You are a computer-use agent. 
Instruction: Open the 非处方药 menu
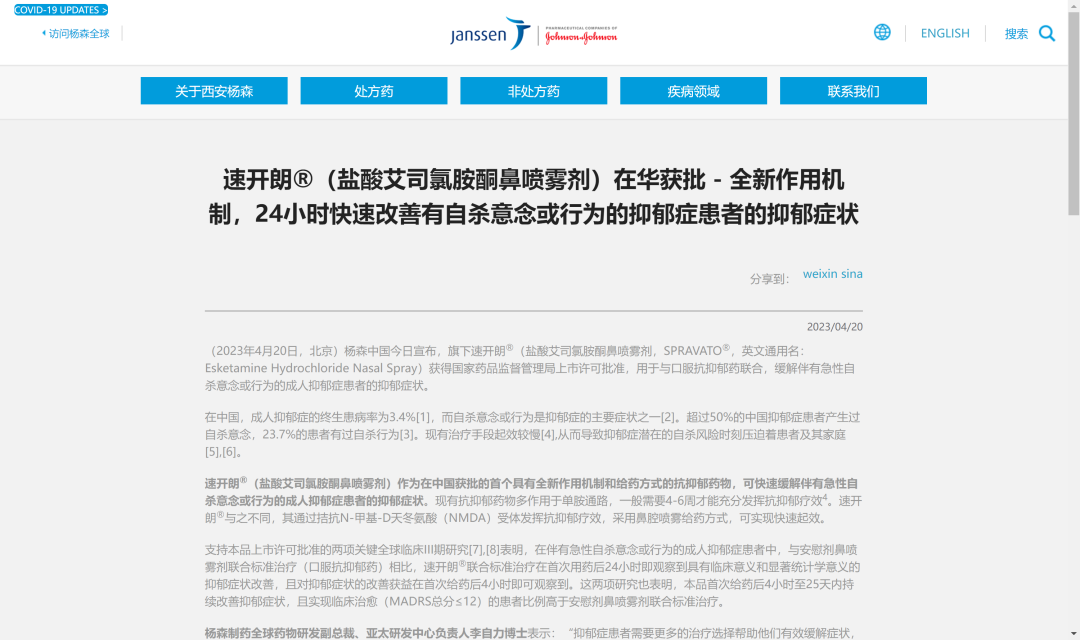coord(534,91)
